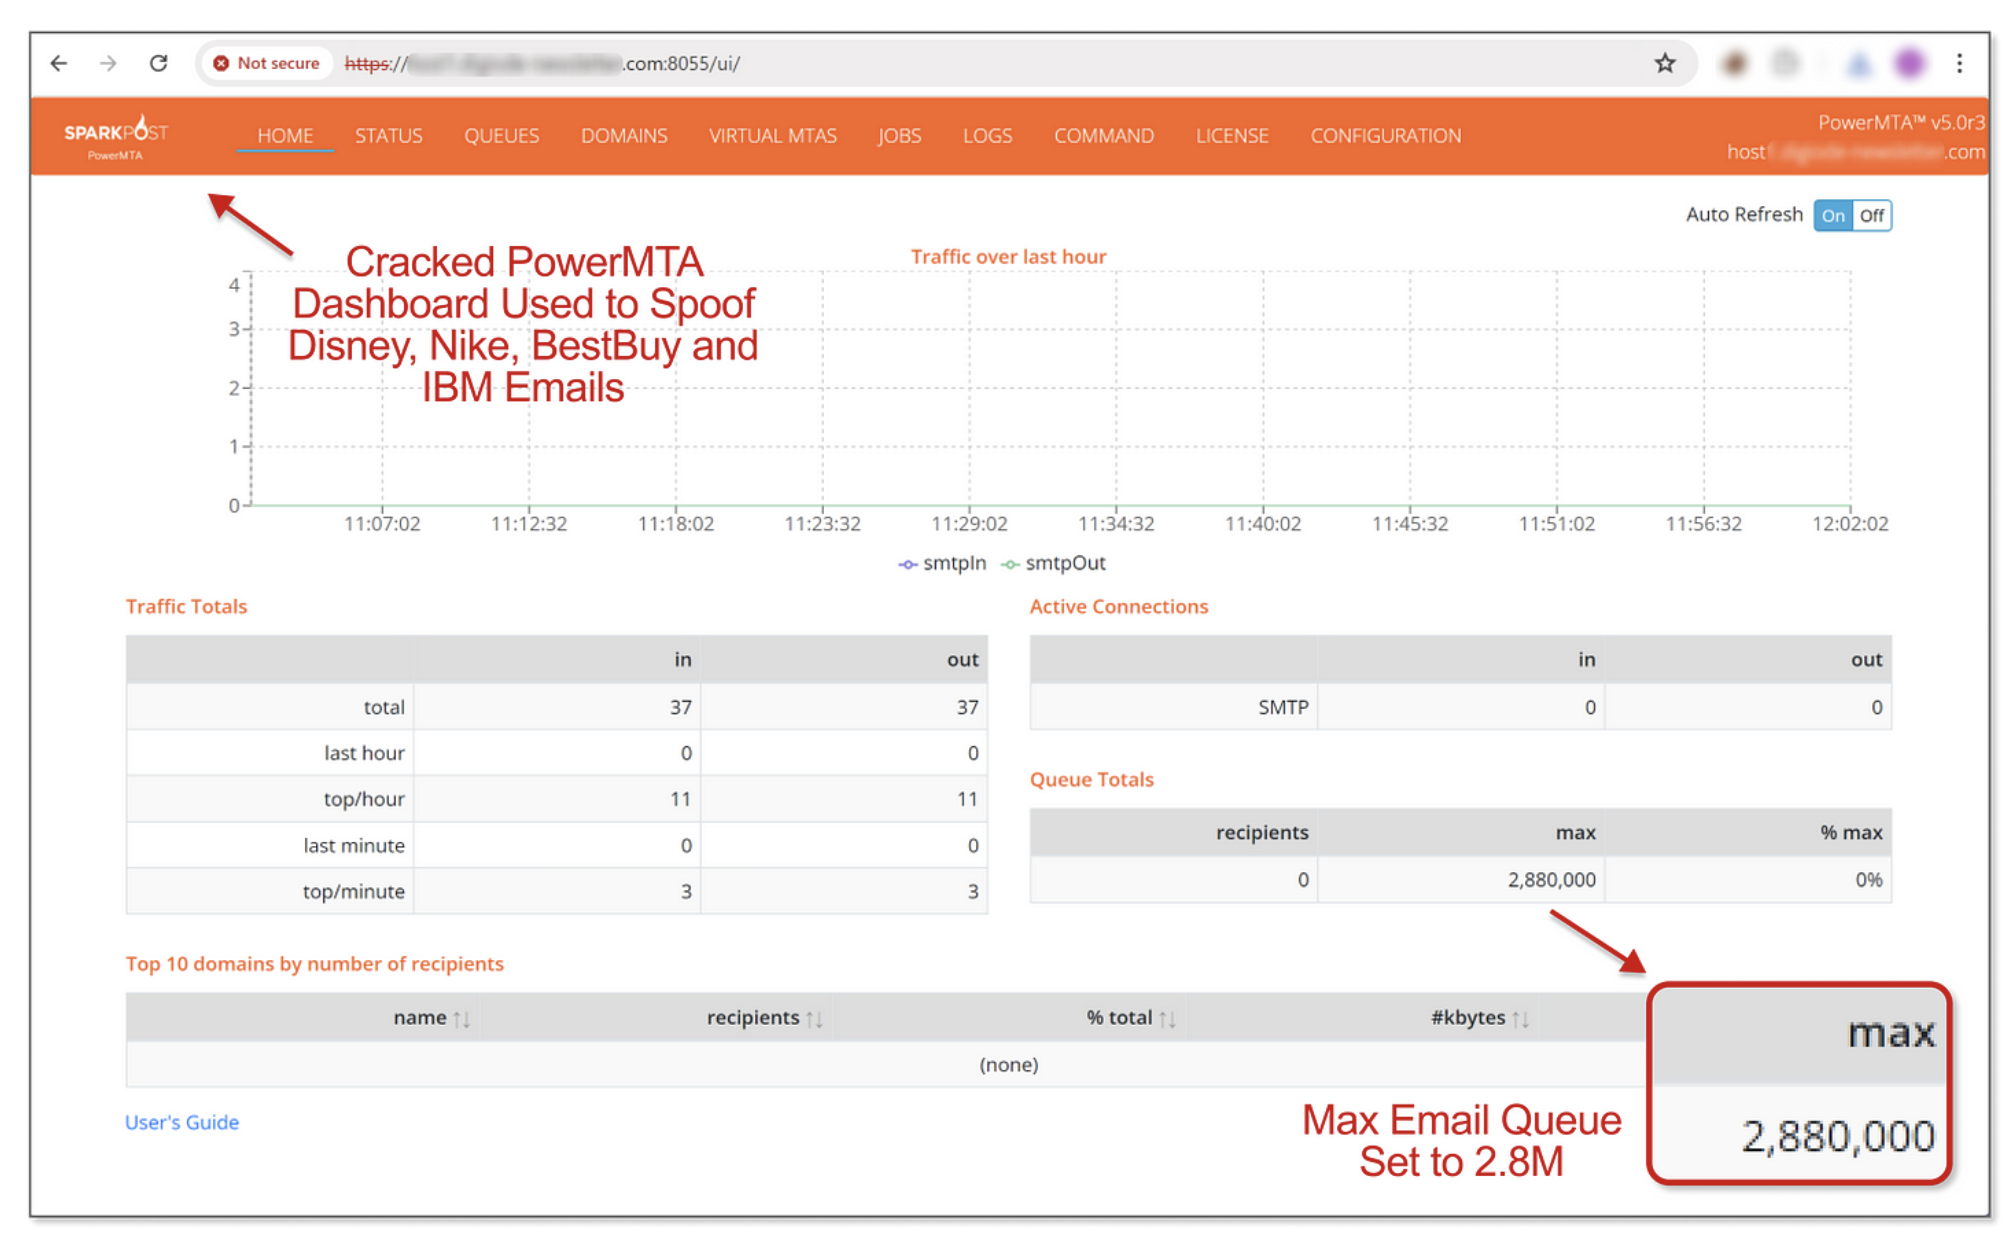The width and height of the screenshot is (2006, 1248).
Task: Click the 12:02:02 time label on chart
Action: [x=1850, y=524]
